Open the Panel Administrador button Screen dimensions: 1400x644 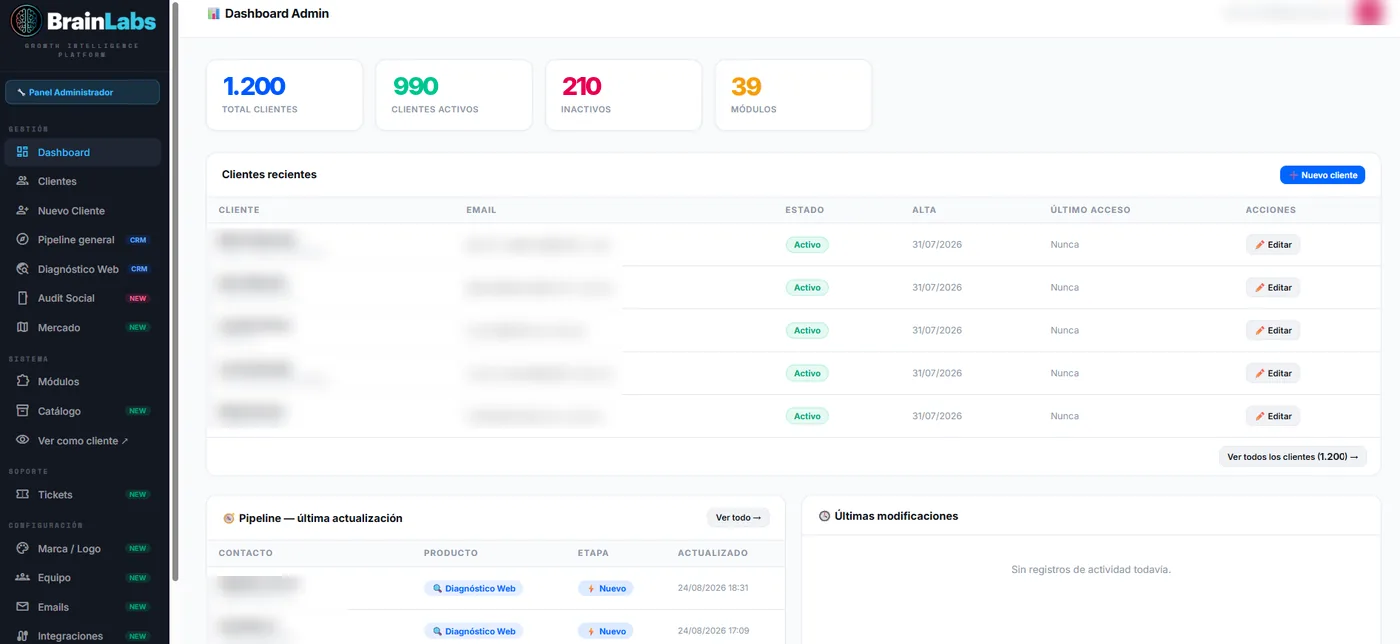click(82, 92)
